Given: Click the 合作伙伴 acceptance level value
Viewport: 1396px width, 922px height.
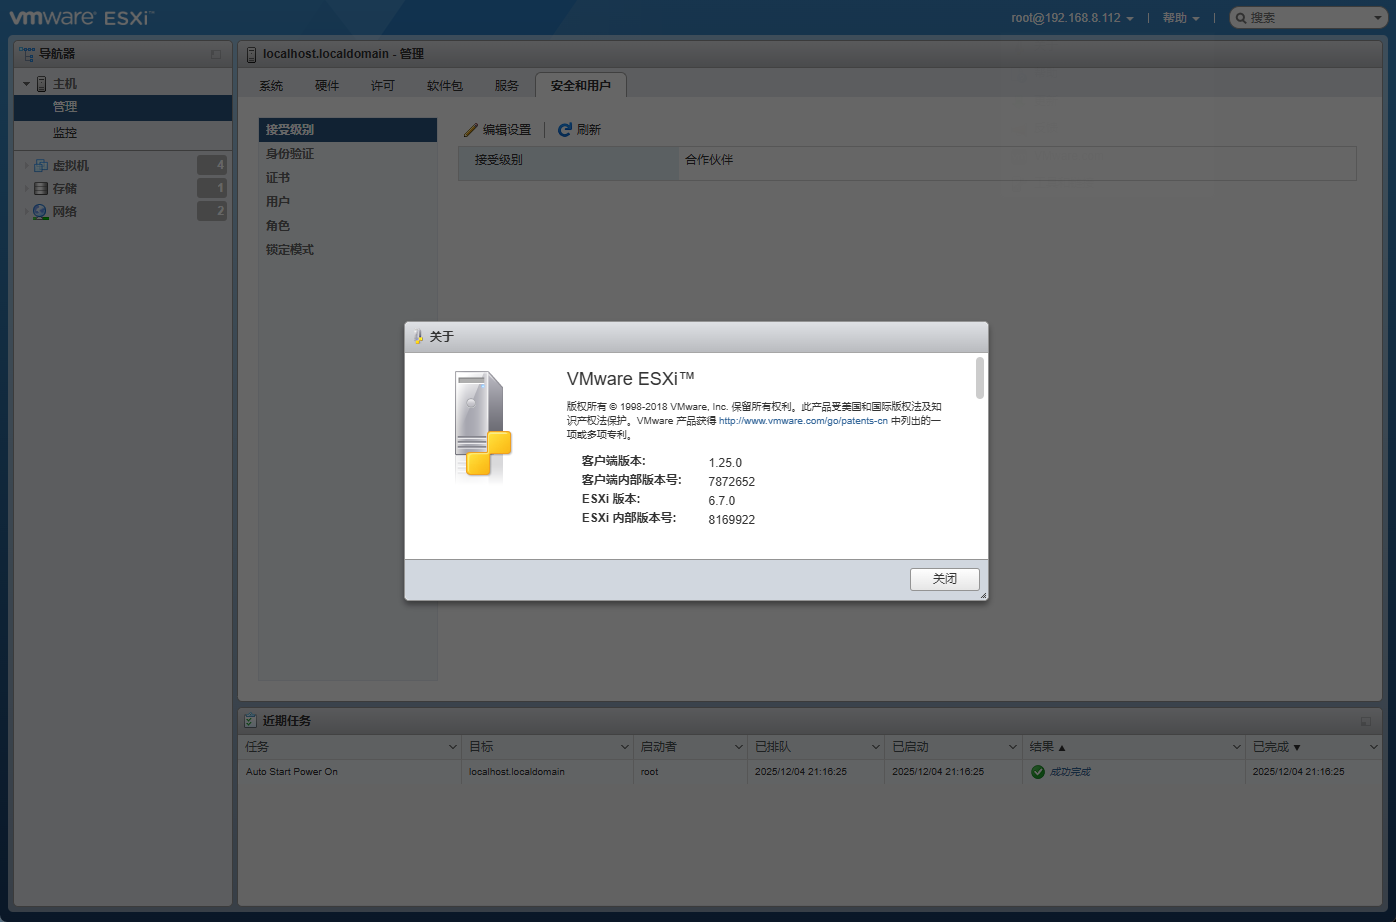Looking at the screenshot, I should [709, 160].
